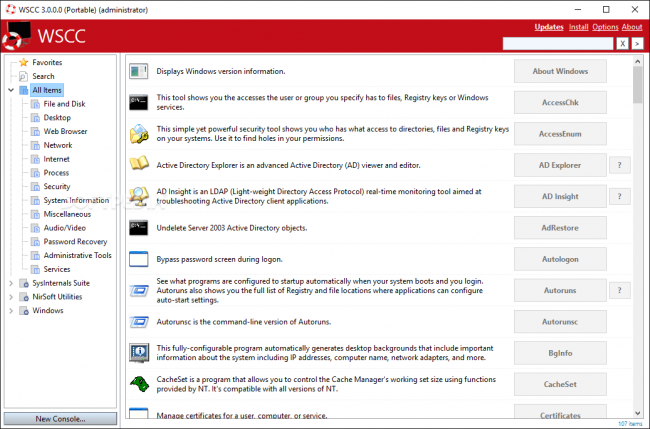Launch the AdRestore button

(x=560, y=228)
